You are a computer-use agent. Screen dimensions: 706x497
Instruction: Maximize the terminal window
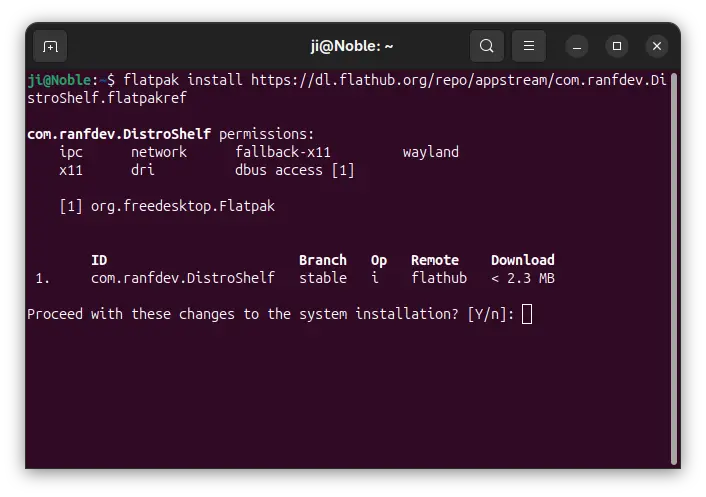point(617,46)
